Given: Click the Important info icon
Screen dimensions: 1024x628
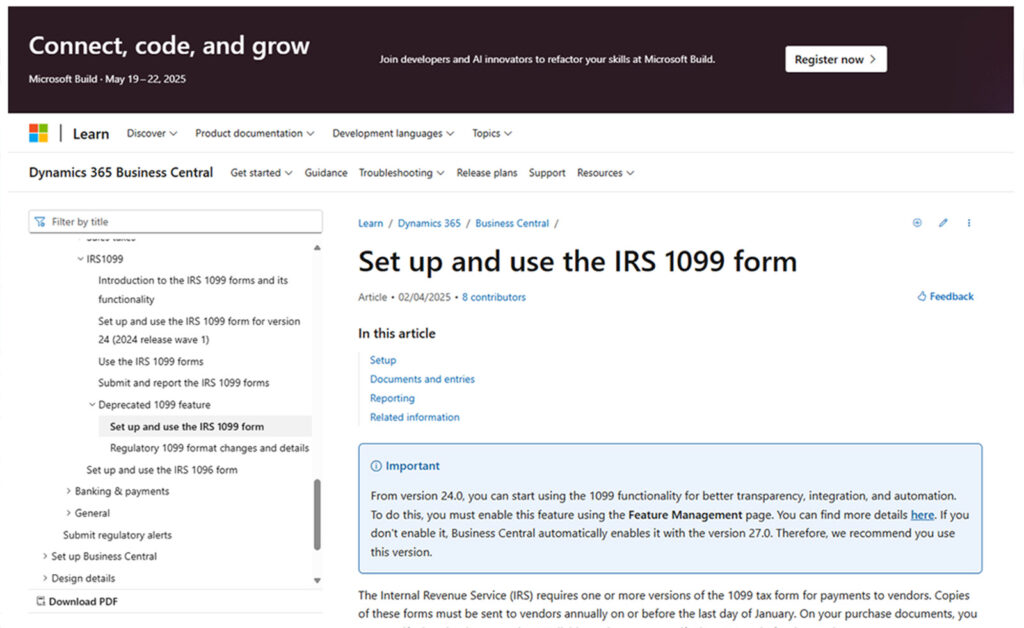Looking at the screenshot, I should click(x=376, y=466).
